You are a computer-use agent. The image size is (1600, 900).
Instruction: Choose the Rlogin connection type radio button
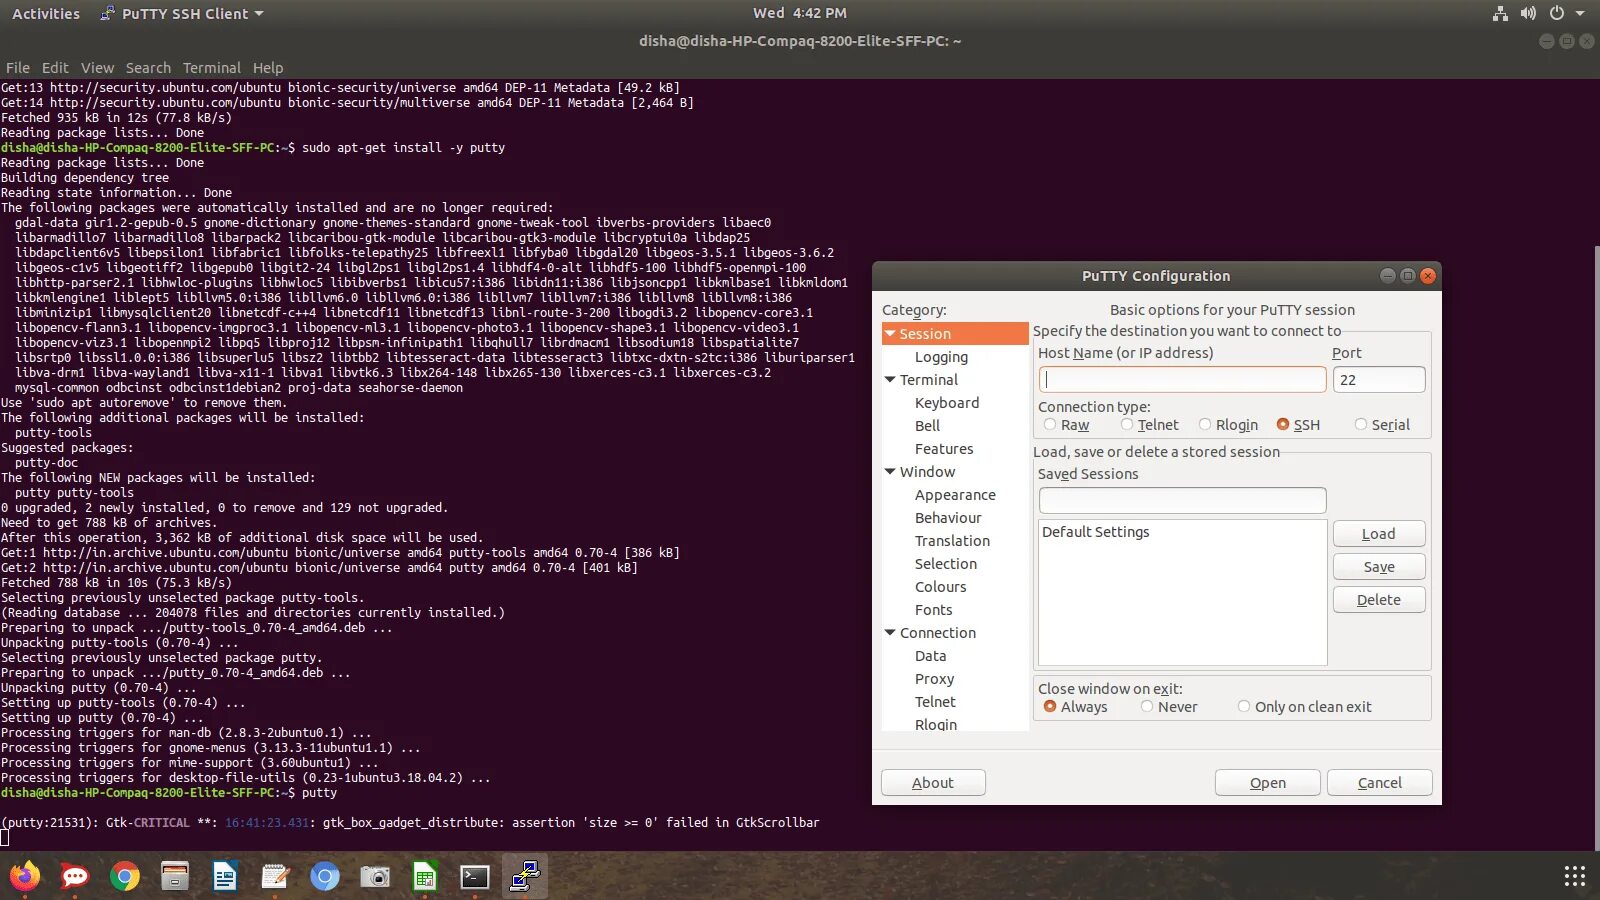(1205, 425)
